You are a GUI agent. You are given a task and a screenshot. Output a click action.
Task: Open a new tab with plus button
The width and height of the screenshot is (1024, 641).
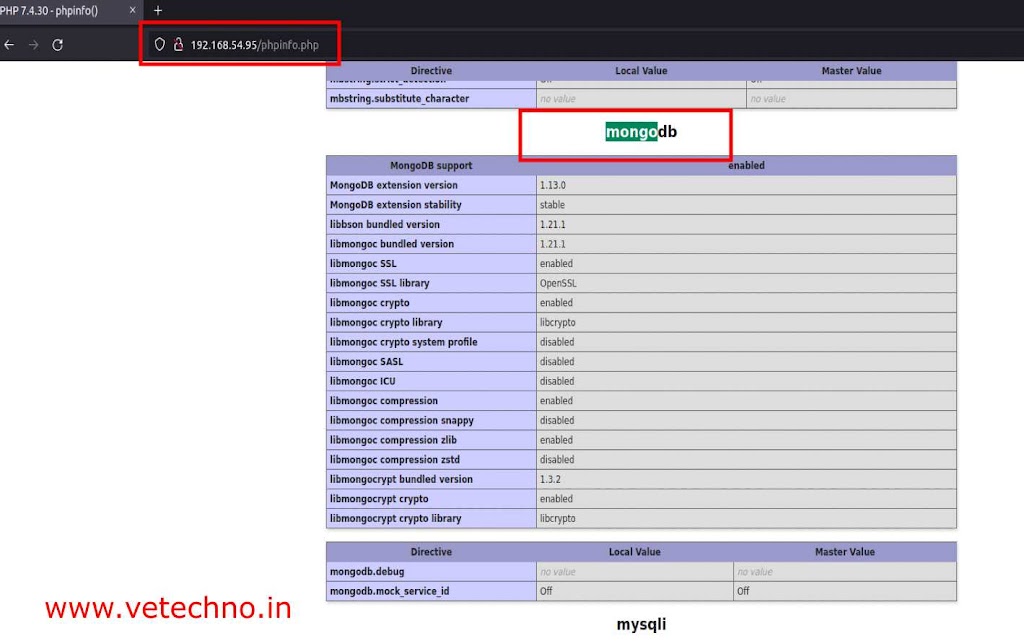pyautogui.click(x=157, y=10)
